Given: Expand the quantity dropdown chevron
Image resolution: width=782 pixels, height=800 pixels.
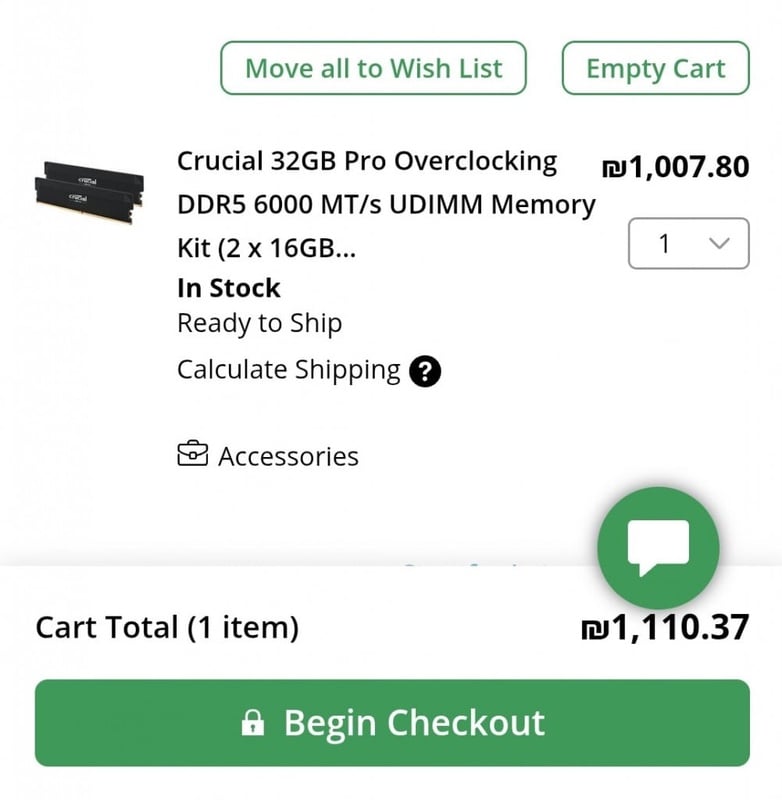Looking at the screenshot, I should point(719,243).
